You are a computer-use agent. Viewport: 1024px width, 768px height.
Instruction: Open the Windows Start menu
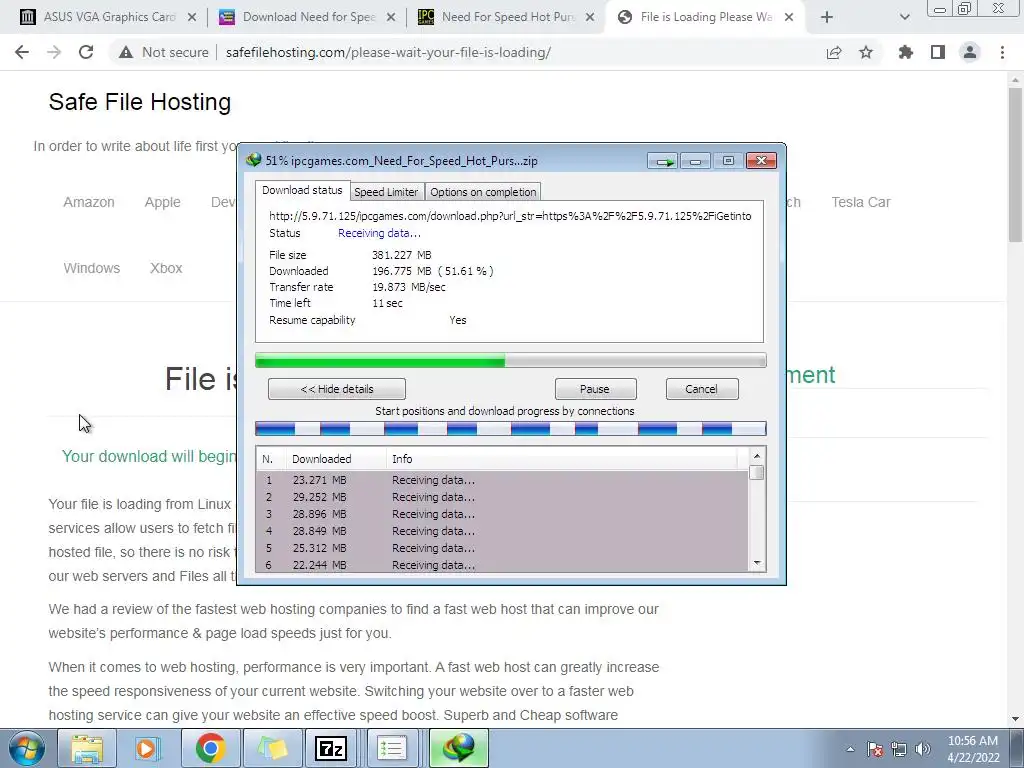[26, 748]
